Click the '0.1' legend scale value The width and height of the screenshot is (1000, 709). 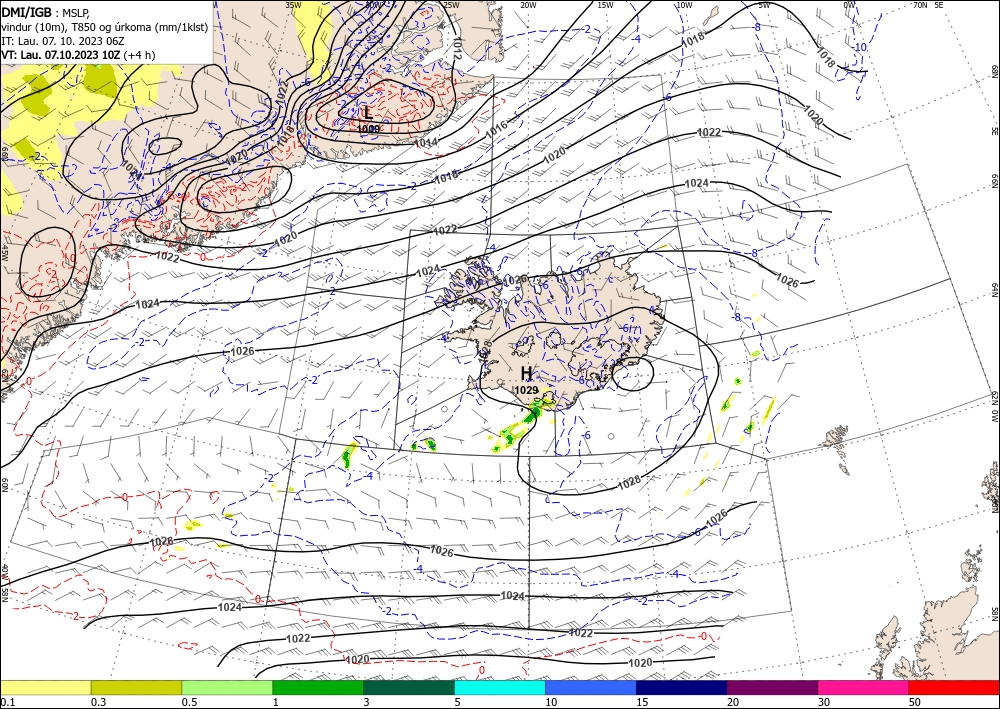coord(8,702)
